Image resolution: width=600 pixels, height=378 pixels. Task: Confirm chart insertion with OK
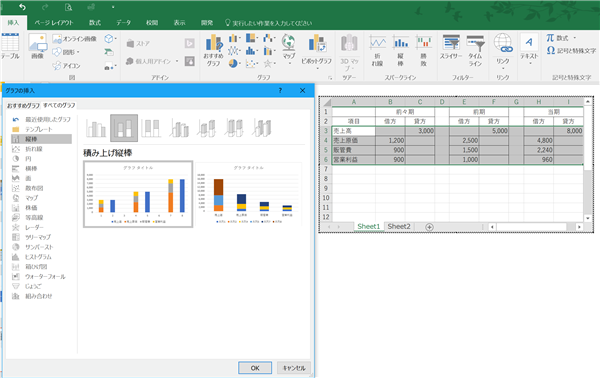[255, 368]
